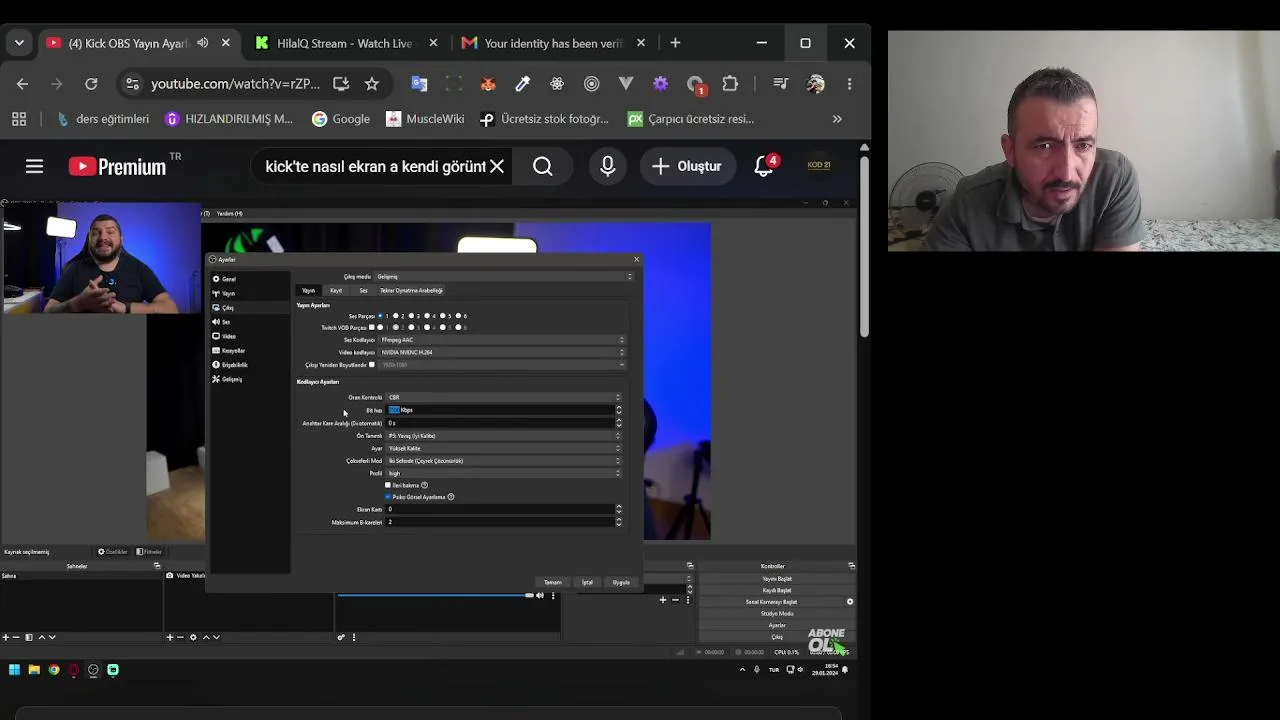Open the YouTube guide hamburger menu
Viewport: 1280px width, 720px height.
tap(35, 167)
